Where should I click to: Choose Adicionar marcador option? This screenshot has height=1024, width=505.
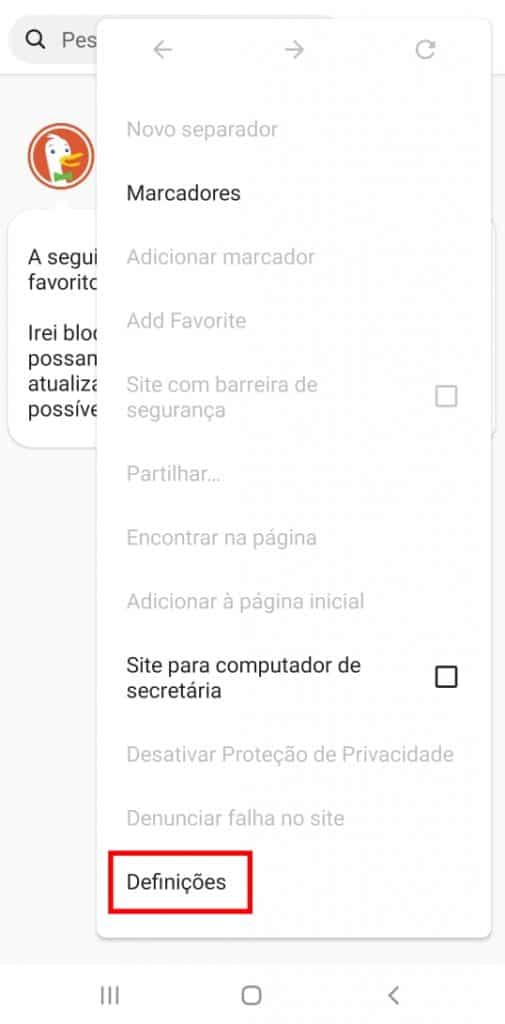[221, 257]
